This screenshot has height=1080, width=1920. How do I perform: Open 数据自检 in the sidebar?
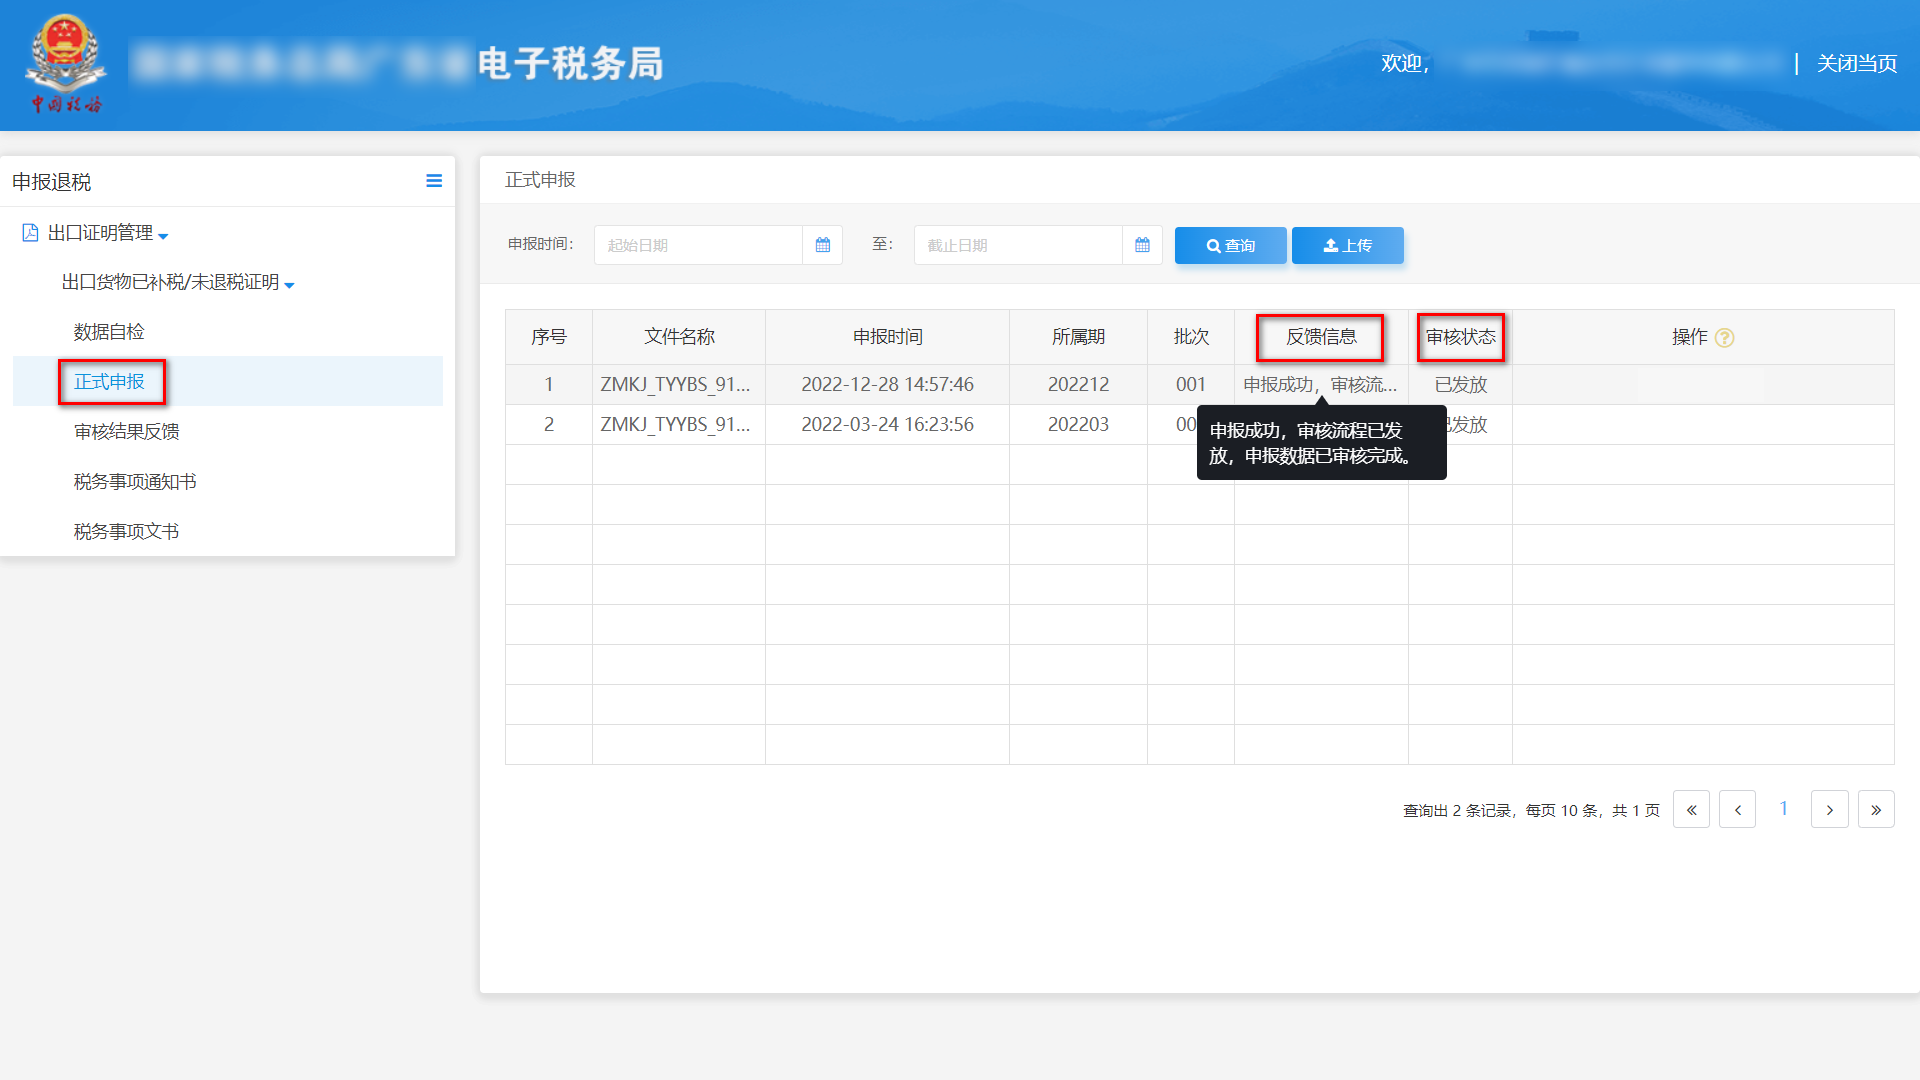[109, 332]
